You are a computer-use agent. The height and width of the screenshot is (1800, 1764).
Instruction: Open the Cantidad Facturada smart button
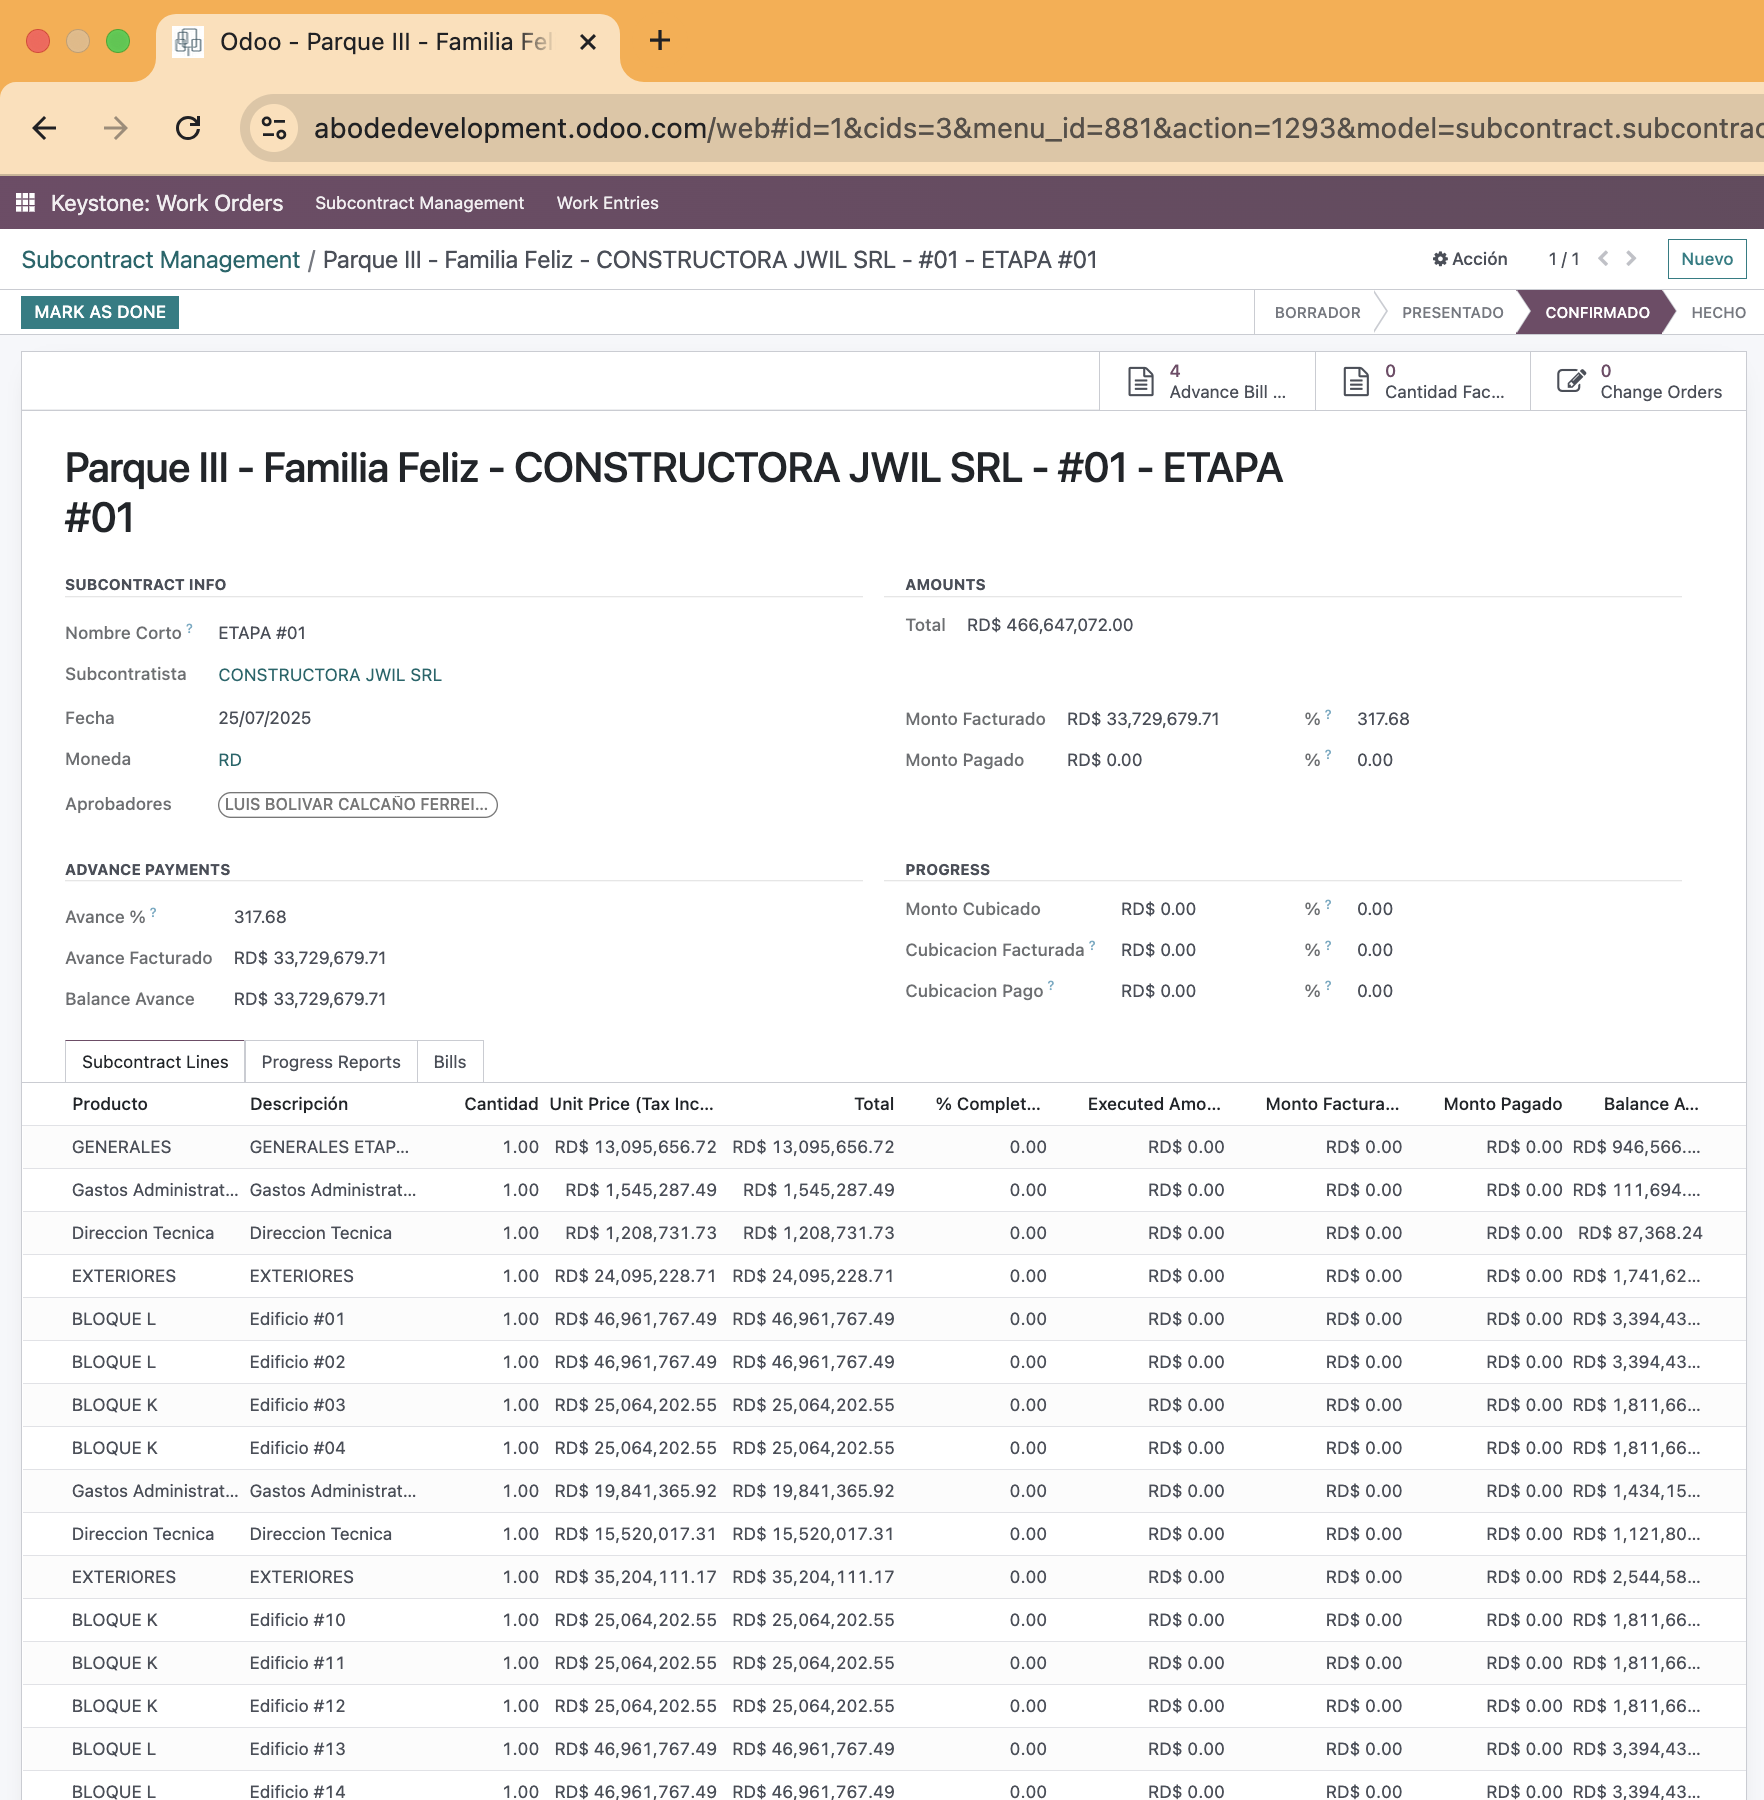pos(1423,381)
